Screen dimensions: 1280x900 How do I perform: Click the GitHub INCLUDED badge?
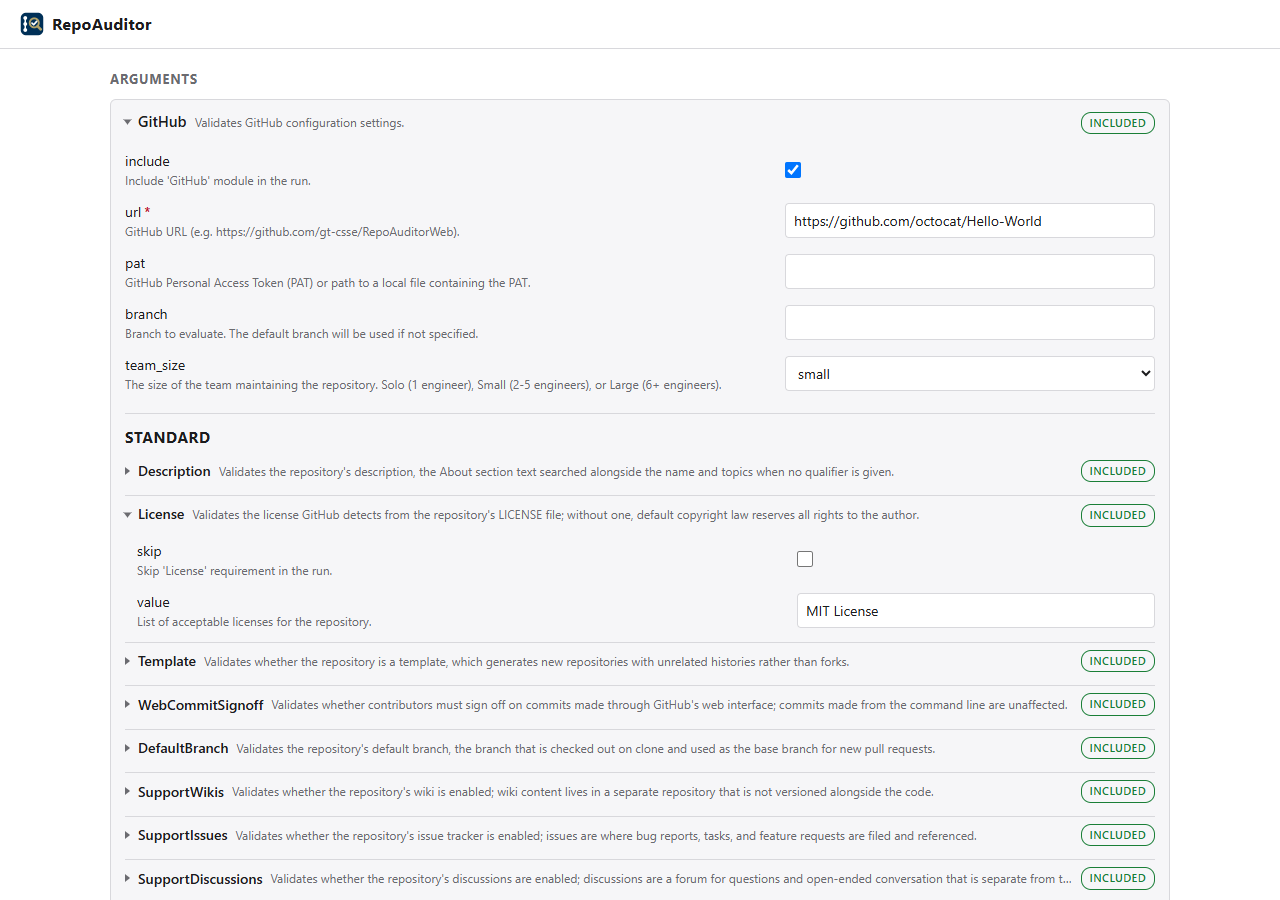(x=1118, y=123)
